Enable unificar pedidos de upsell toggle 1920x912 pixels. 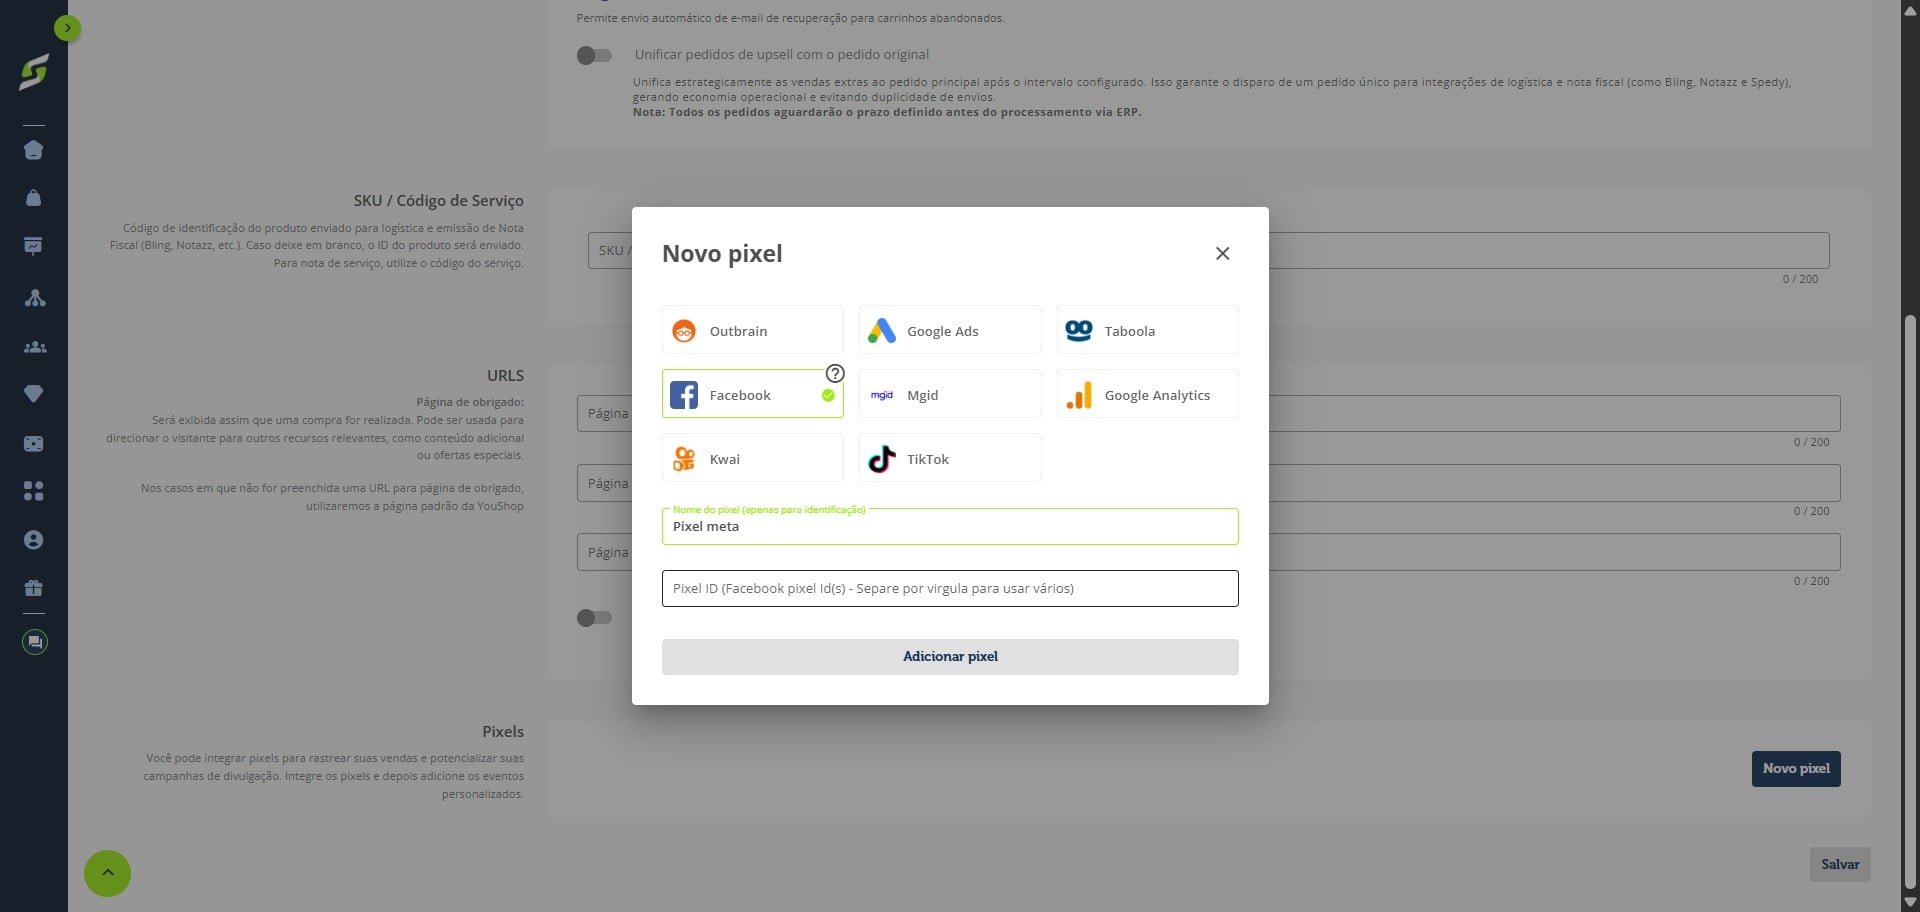594,55
